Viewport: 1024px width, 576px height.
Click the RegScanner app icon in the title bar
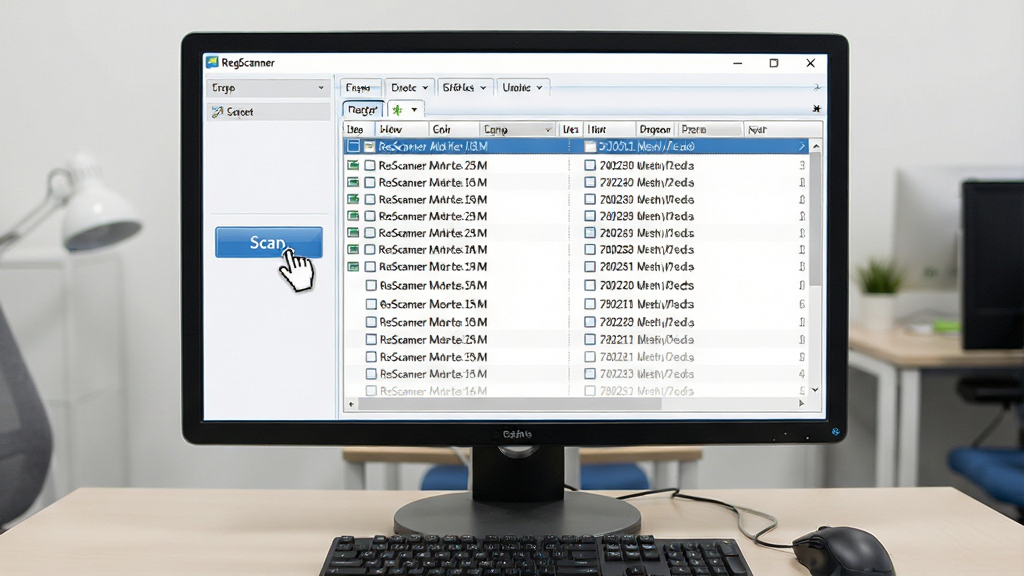(212, 62)
